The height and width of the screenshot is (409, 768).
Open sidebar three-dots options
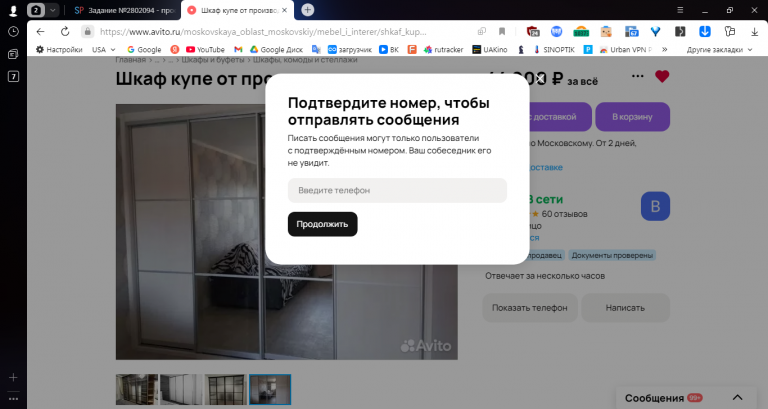point(13,399)
